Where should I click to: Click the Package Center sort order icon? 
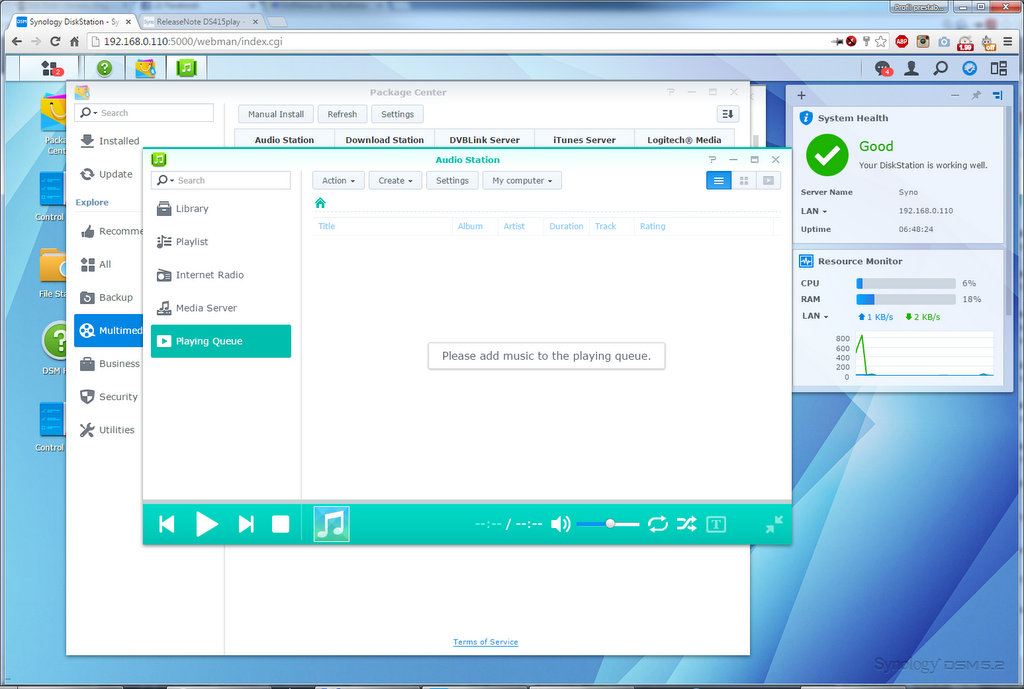coord(728,114)
